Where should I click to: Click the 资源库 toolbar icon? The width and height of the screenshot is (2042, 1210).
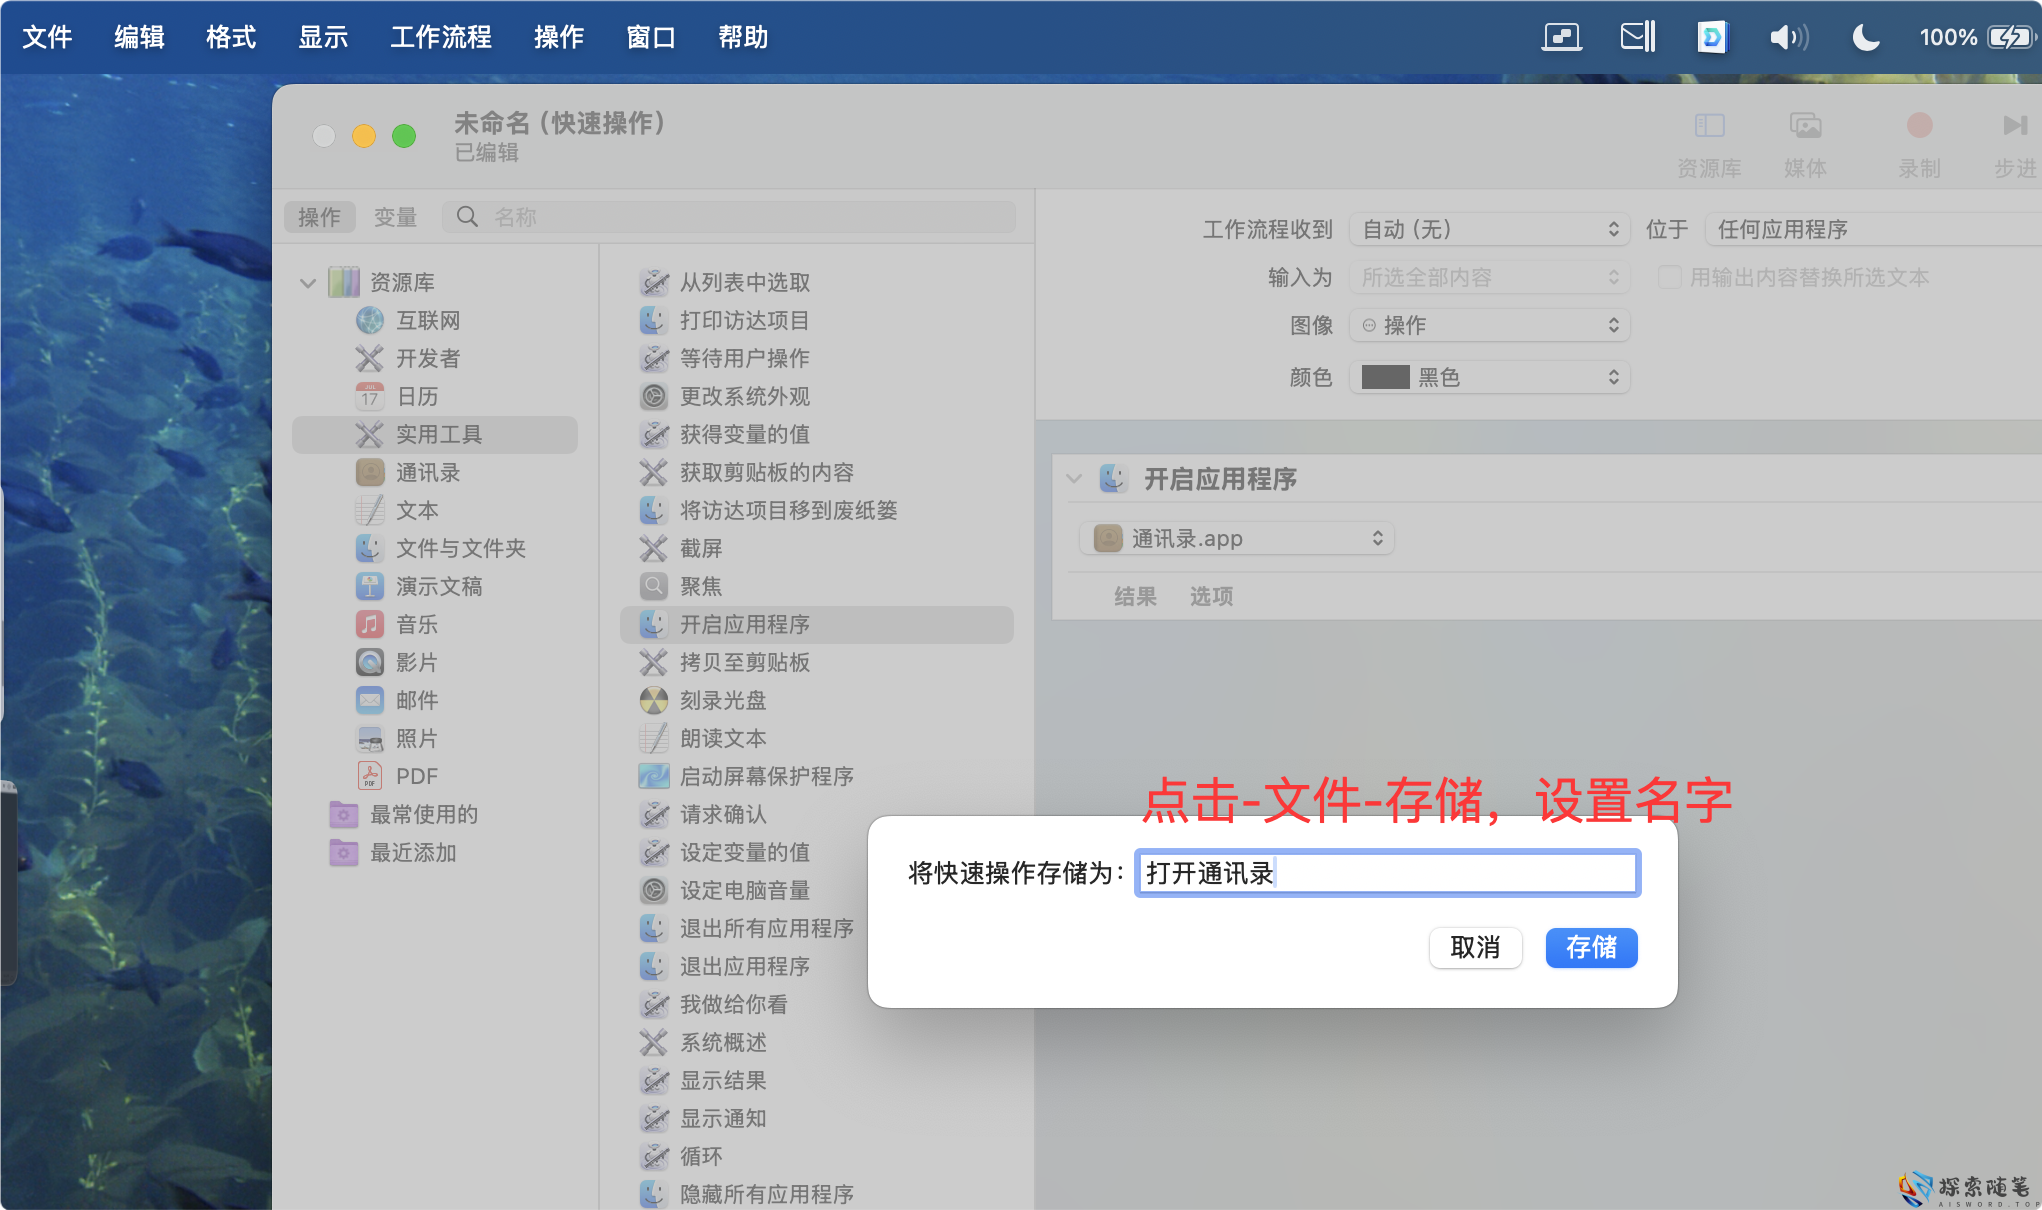point(1710,127)
